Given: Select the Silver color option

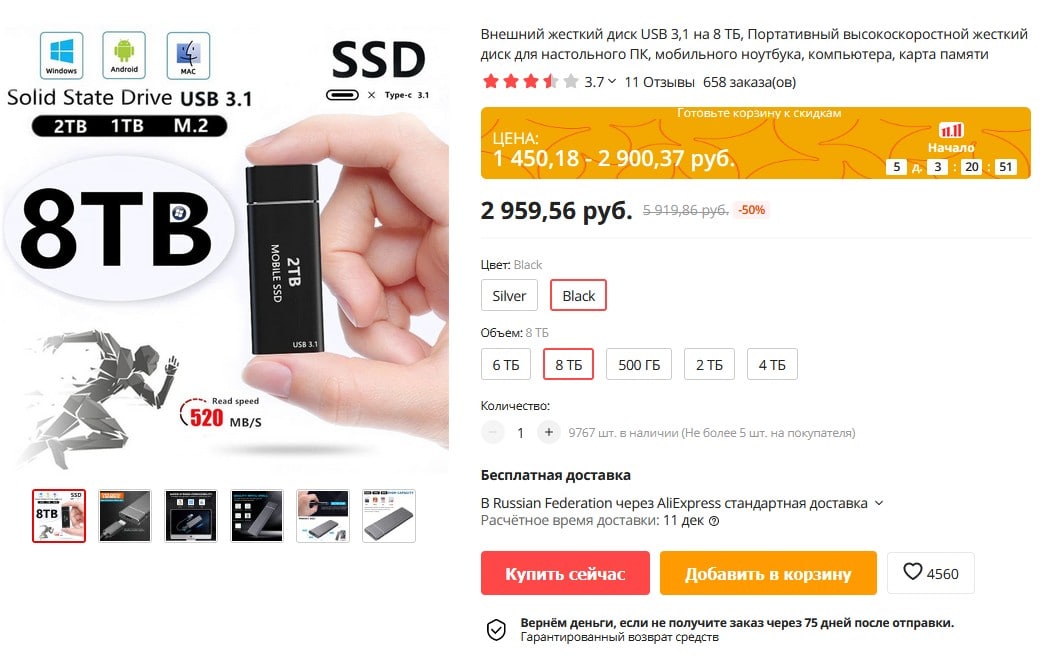Looking at the screenshot, I should pos(509,295).
